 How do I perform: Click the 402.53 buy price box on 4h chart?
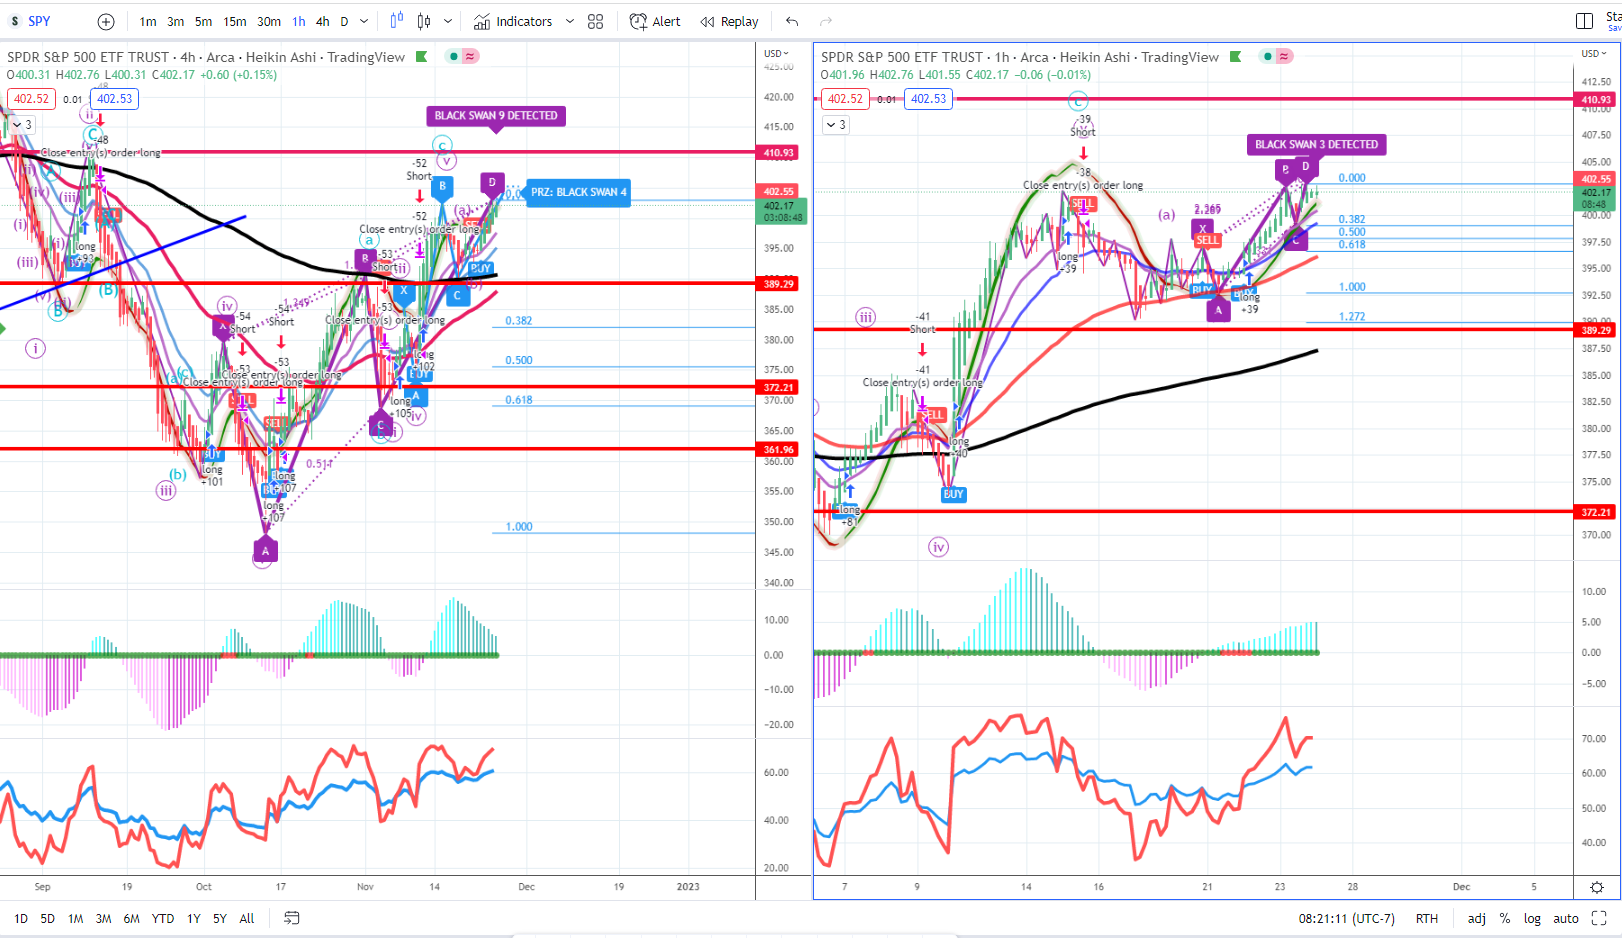point(114,99)
